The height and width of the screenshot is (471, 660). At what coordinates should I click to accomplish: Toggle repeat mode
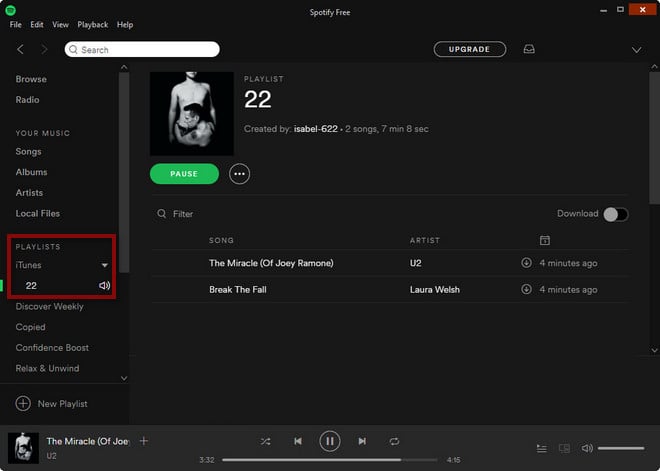pos(394,441)
